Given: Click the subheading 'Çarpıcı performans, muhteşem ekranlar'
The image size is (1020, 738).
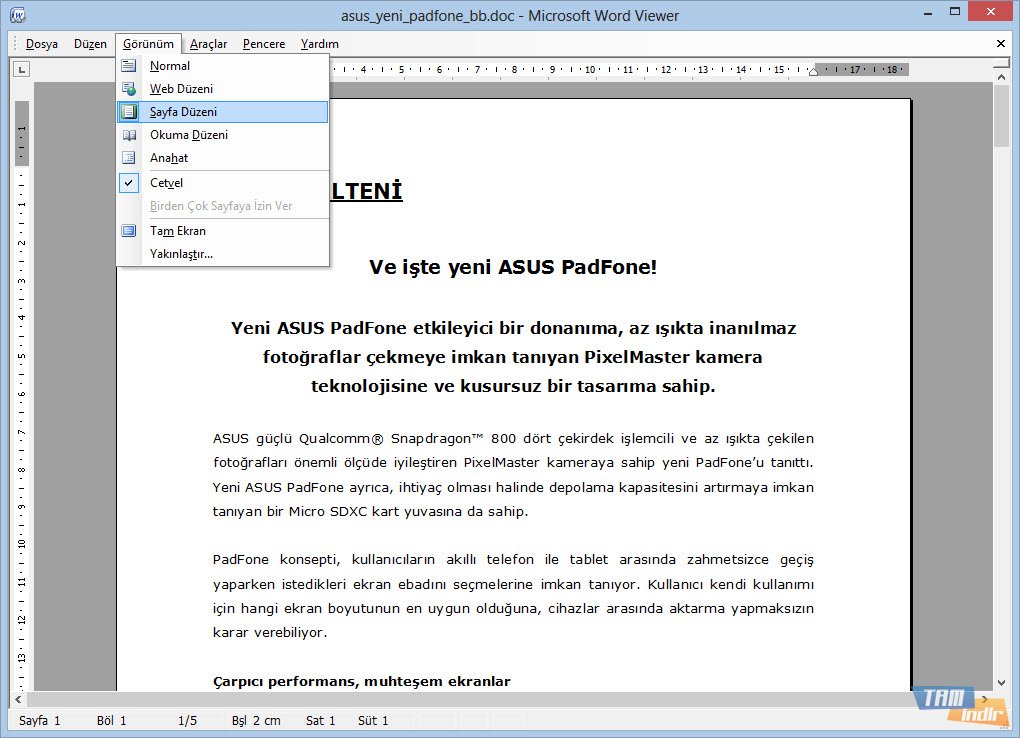Looking at the screenshot, I should (362, 681).
